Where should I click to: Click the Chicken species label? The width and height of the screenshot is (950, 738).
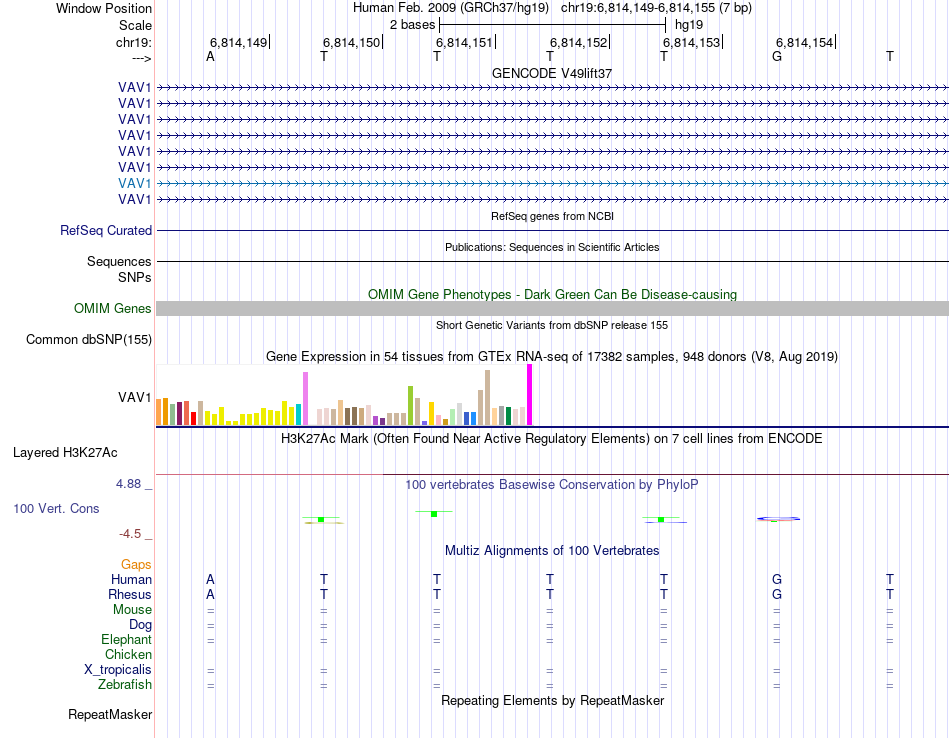pyautogui.click(x=128, y=654)
